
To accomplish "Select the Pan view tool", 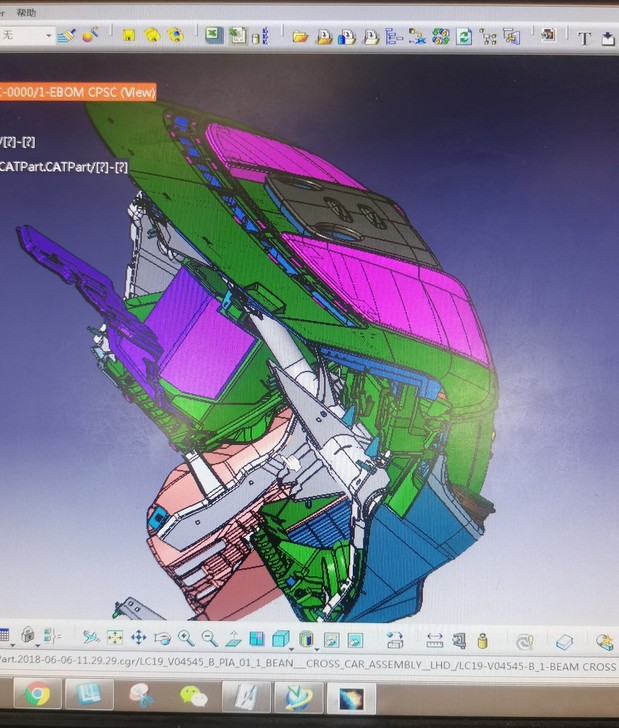I will click(x=138, y=638).
